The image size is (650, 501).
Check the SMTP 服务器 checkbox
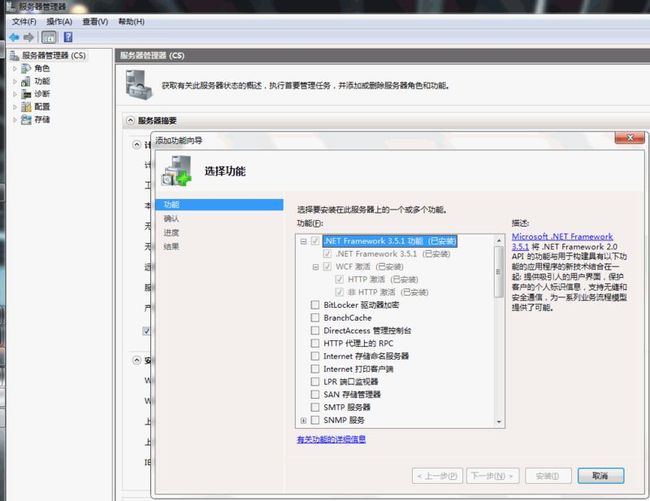coord(315,407)
